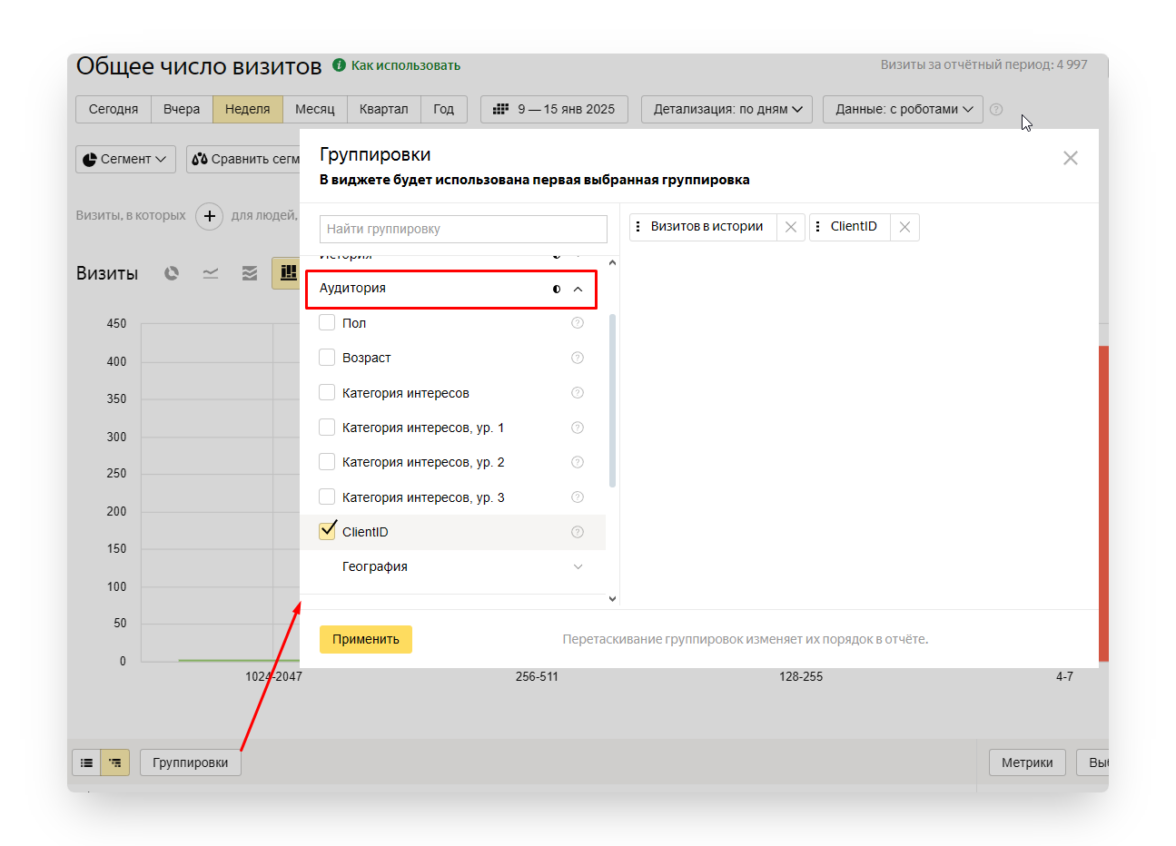
Task: Select the 'Сегодня' period tab
Action: coord(113,109)
